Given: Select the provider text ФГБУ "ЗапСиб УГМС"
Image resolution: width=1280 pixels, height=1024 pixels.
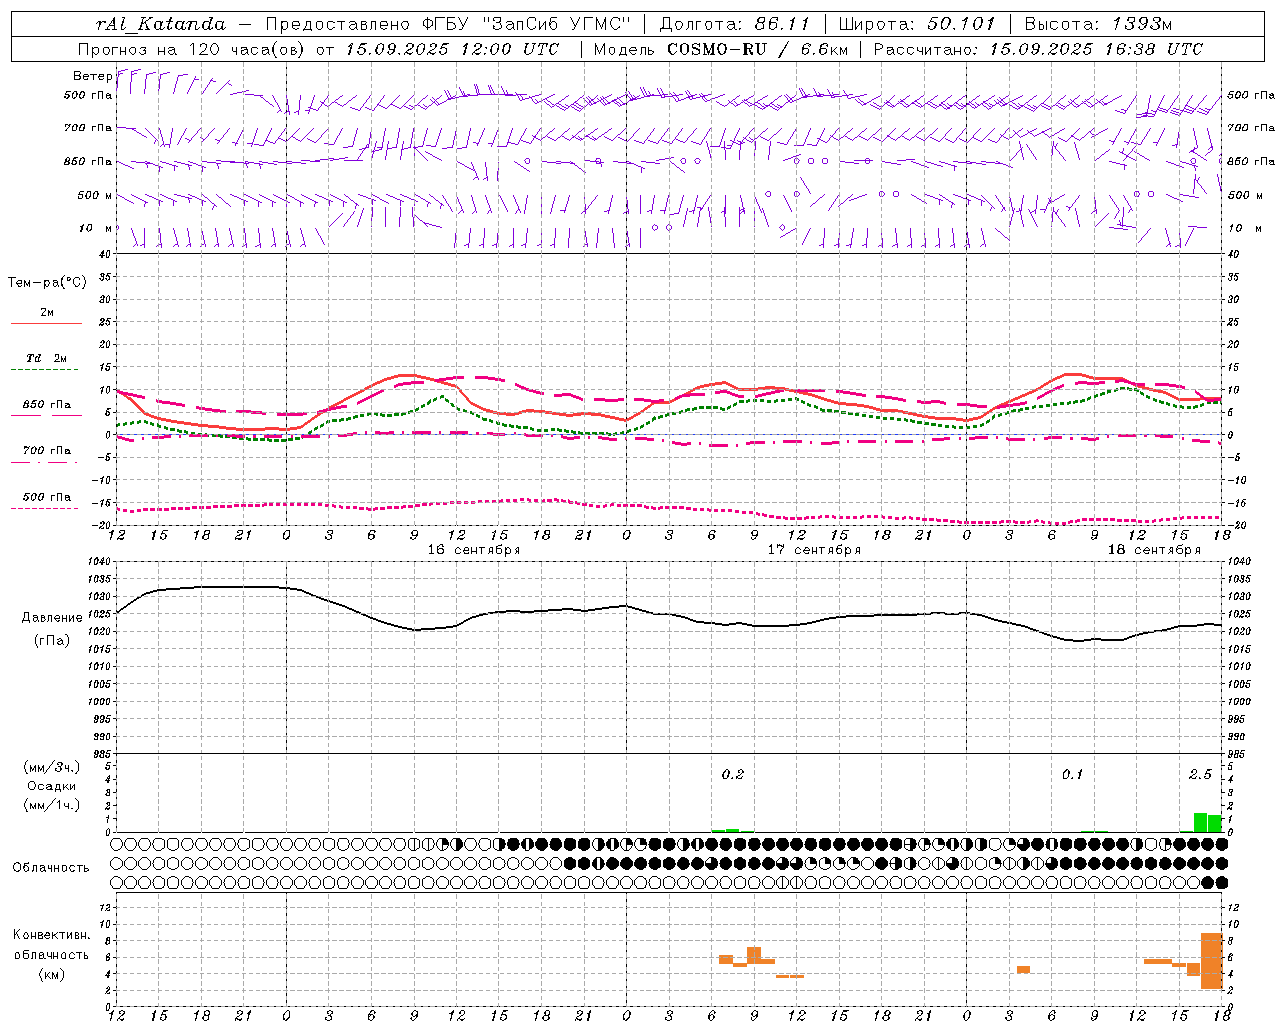Looking at the screenshot, I should click(528, 24).
